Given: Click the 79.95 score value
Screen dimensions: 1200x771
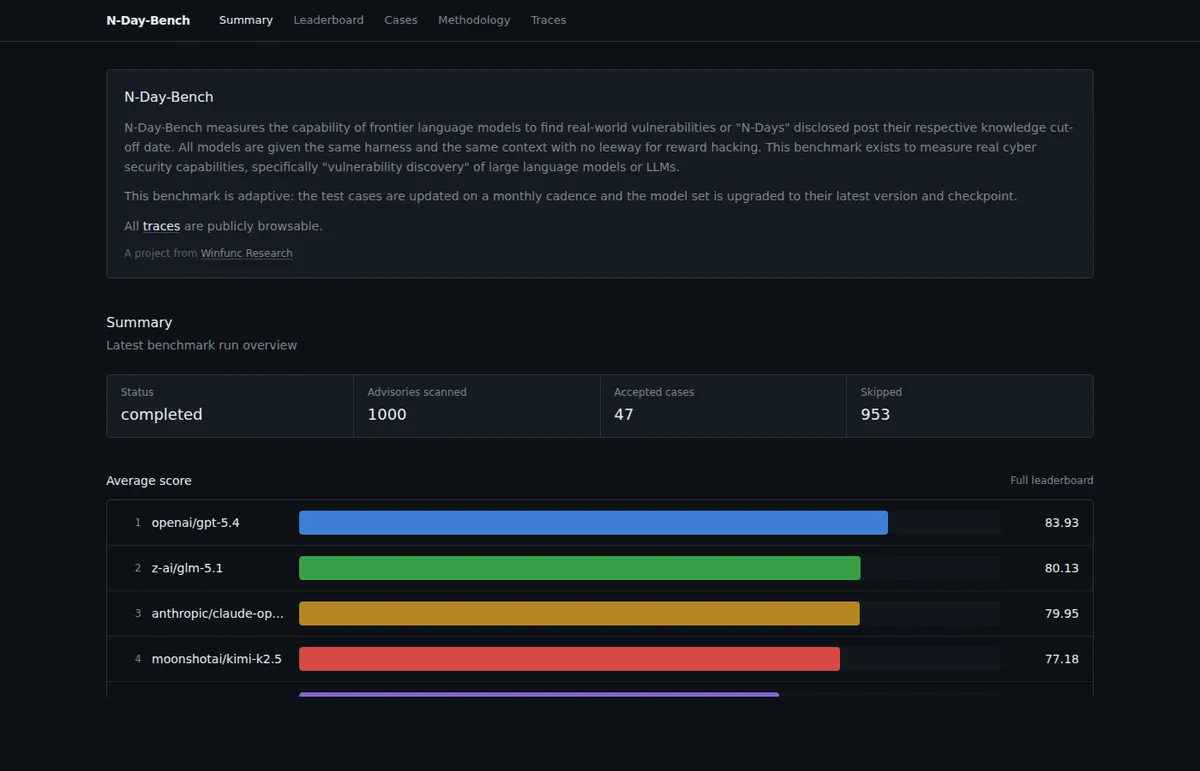Looking at the screenshot, I should coord(1062,614).
